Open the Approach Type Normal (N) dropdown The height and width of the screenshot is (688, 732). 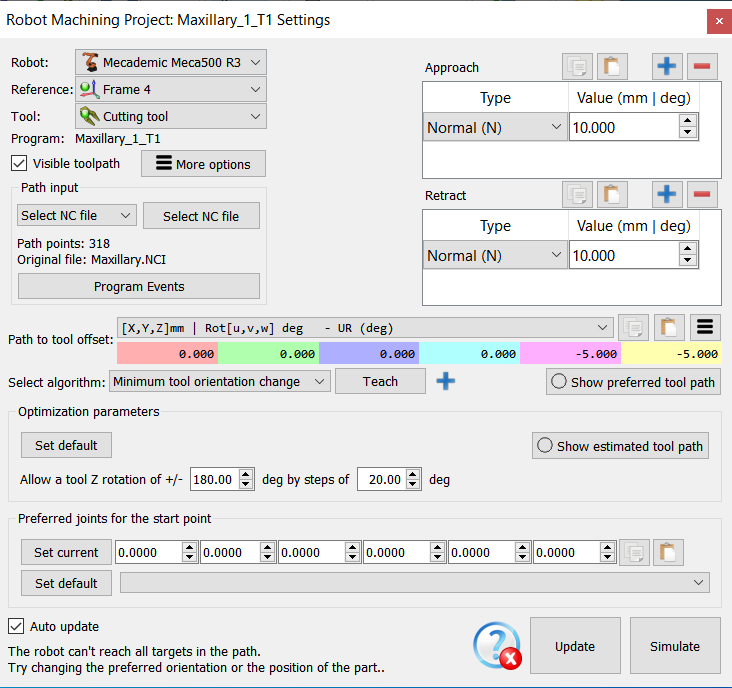pos(495,127)
